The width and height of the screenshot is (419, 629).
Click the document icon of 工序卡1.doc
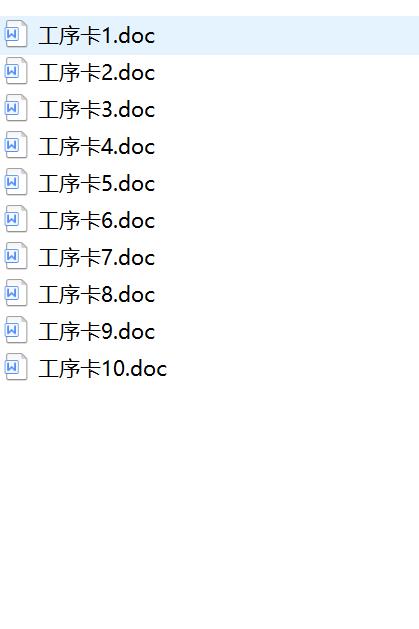tap(16, 34)
